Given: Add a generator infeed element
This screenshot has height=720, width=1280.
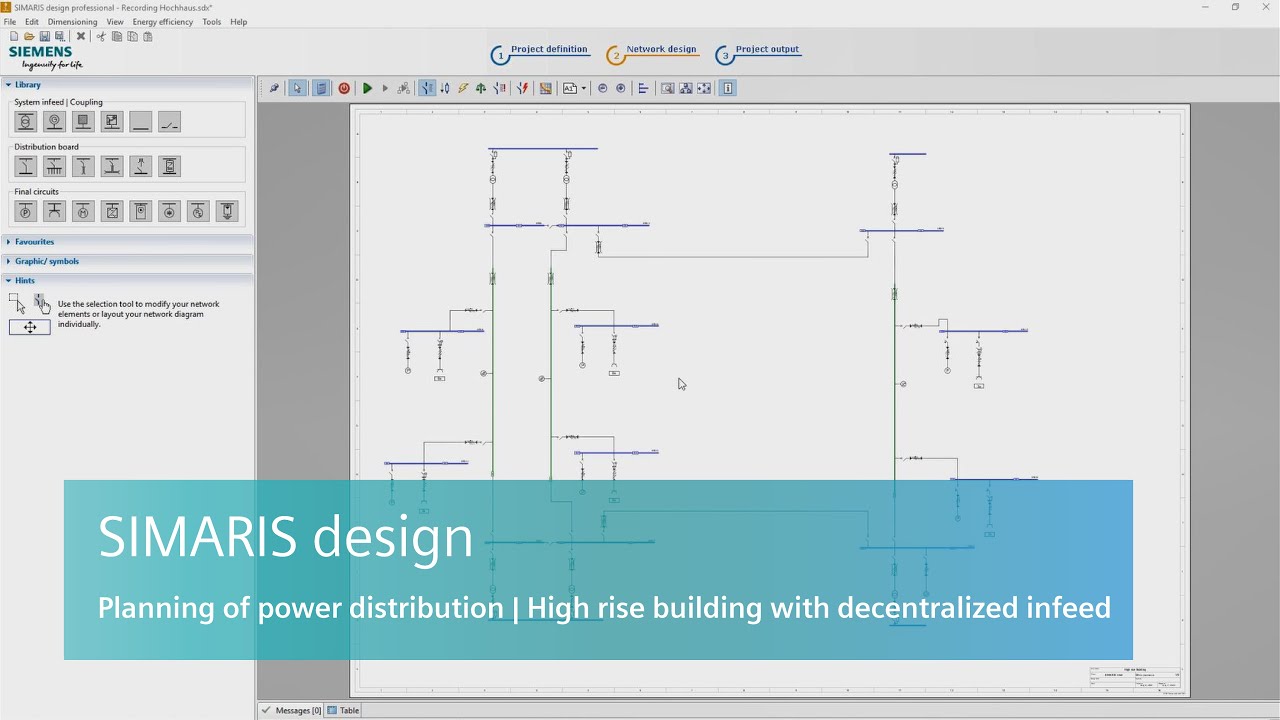Looking at the screenshot, I should (55, 122).
